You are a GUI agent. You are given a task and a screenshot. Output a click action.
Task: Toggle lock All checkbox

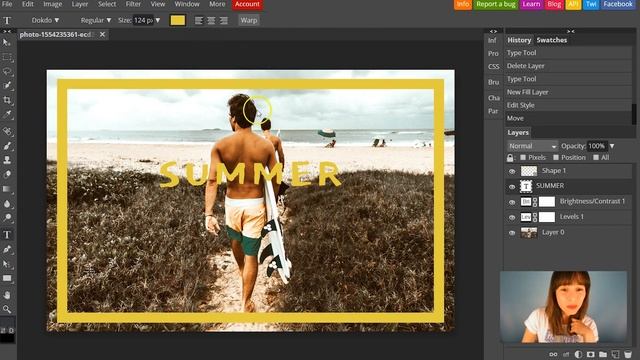click(596, 158)
